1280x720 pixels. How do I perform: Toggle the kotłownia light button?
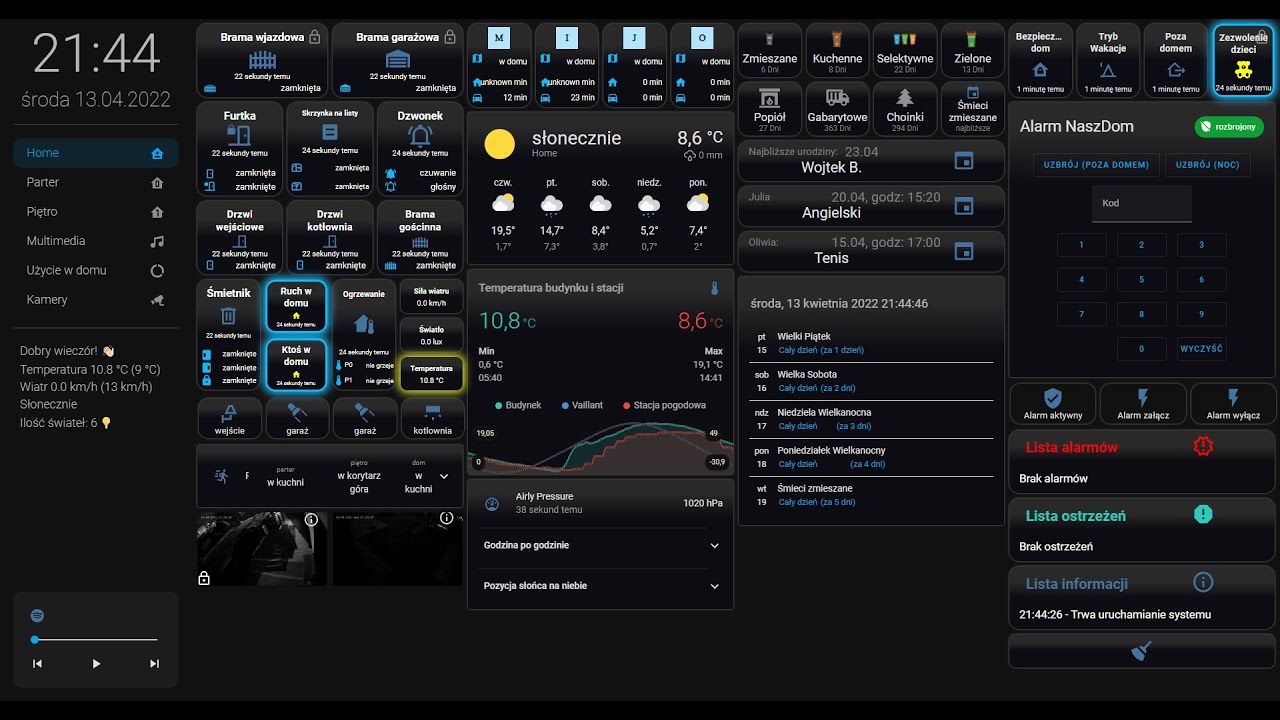[x=432, y=418]
